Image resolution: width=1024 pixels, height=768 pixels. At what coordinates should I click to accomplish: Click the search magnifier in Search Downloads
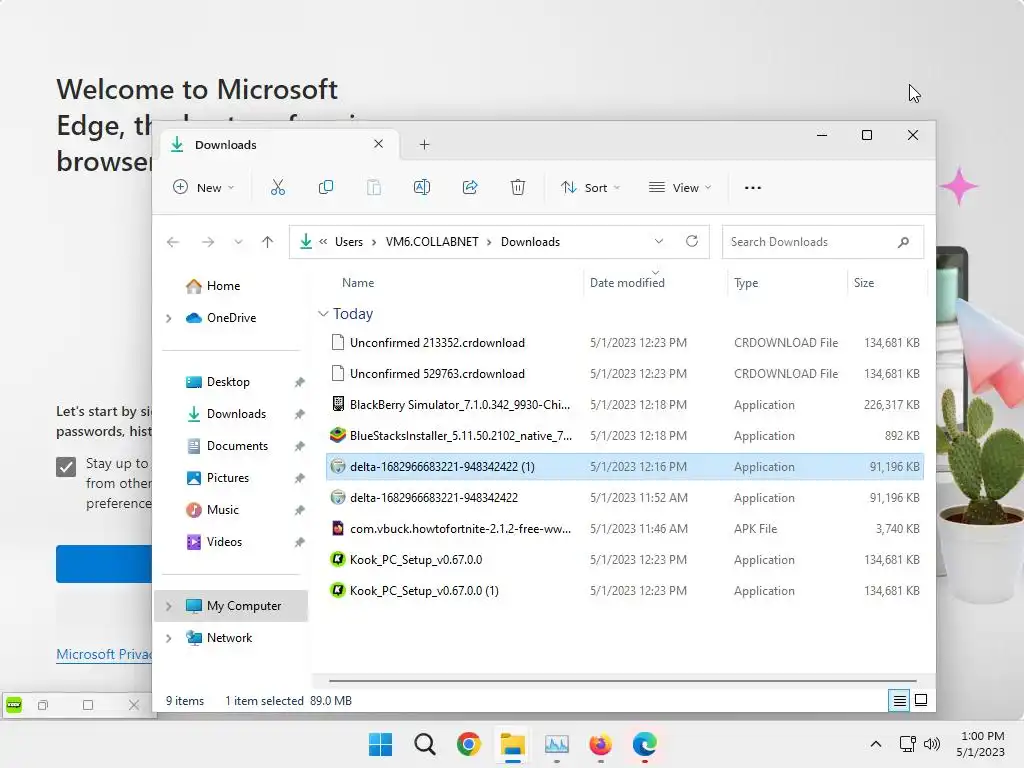(x=903, y=242)
